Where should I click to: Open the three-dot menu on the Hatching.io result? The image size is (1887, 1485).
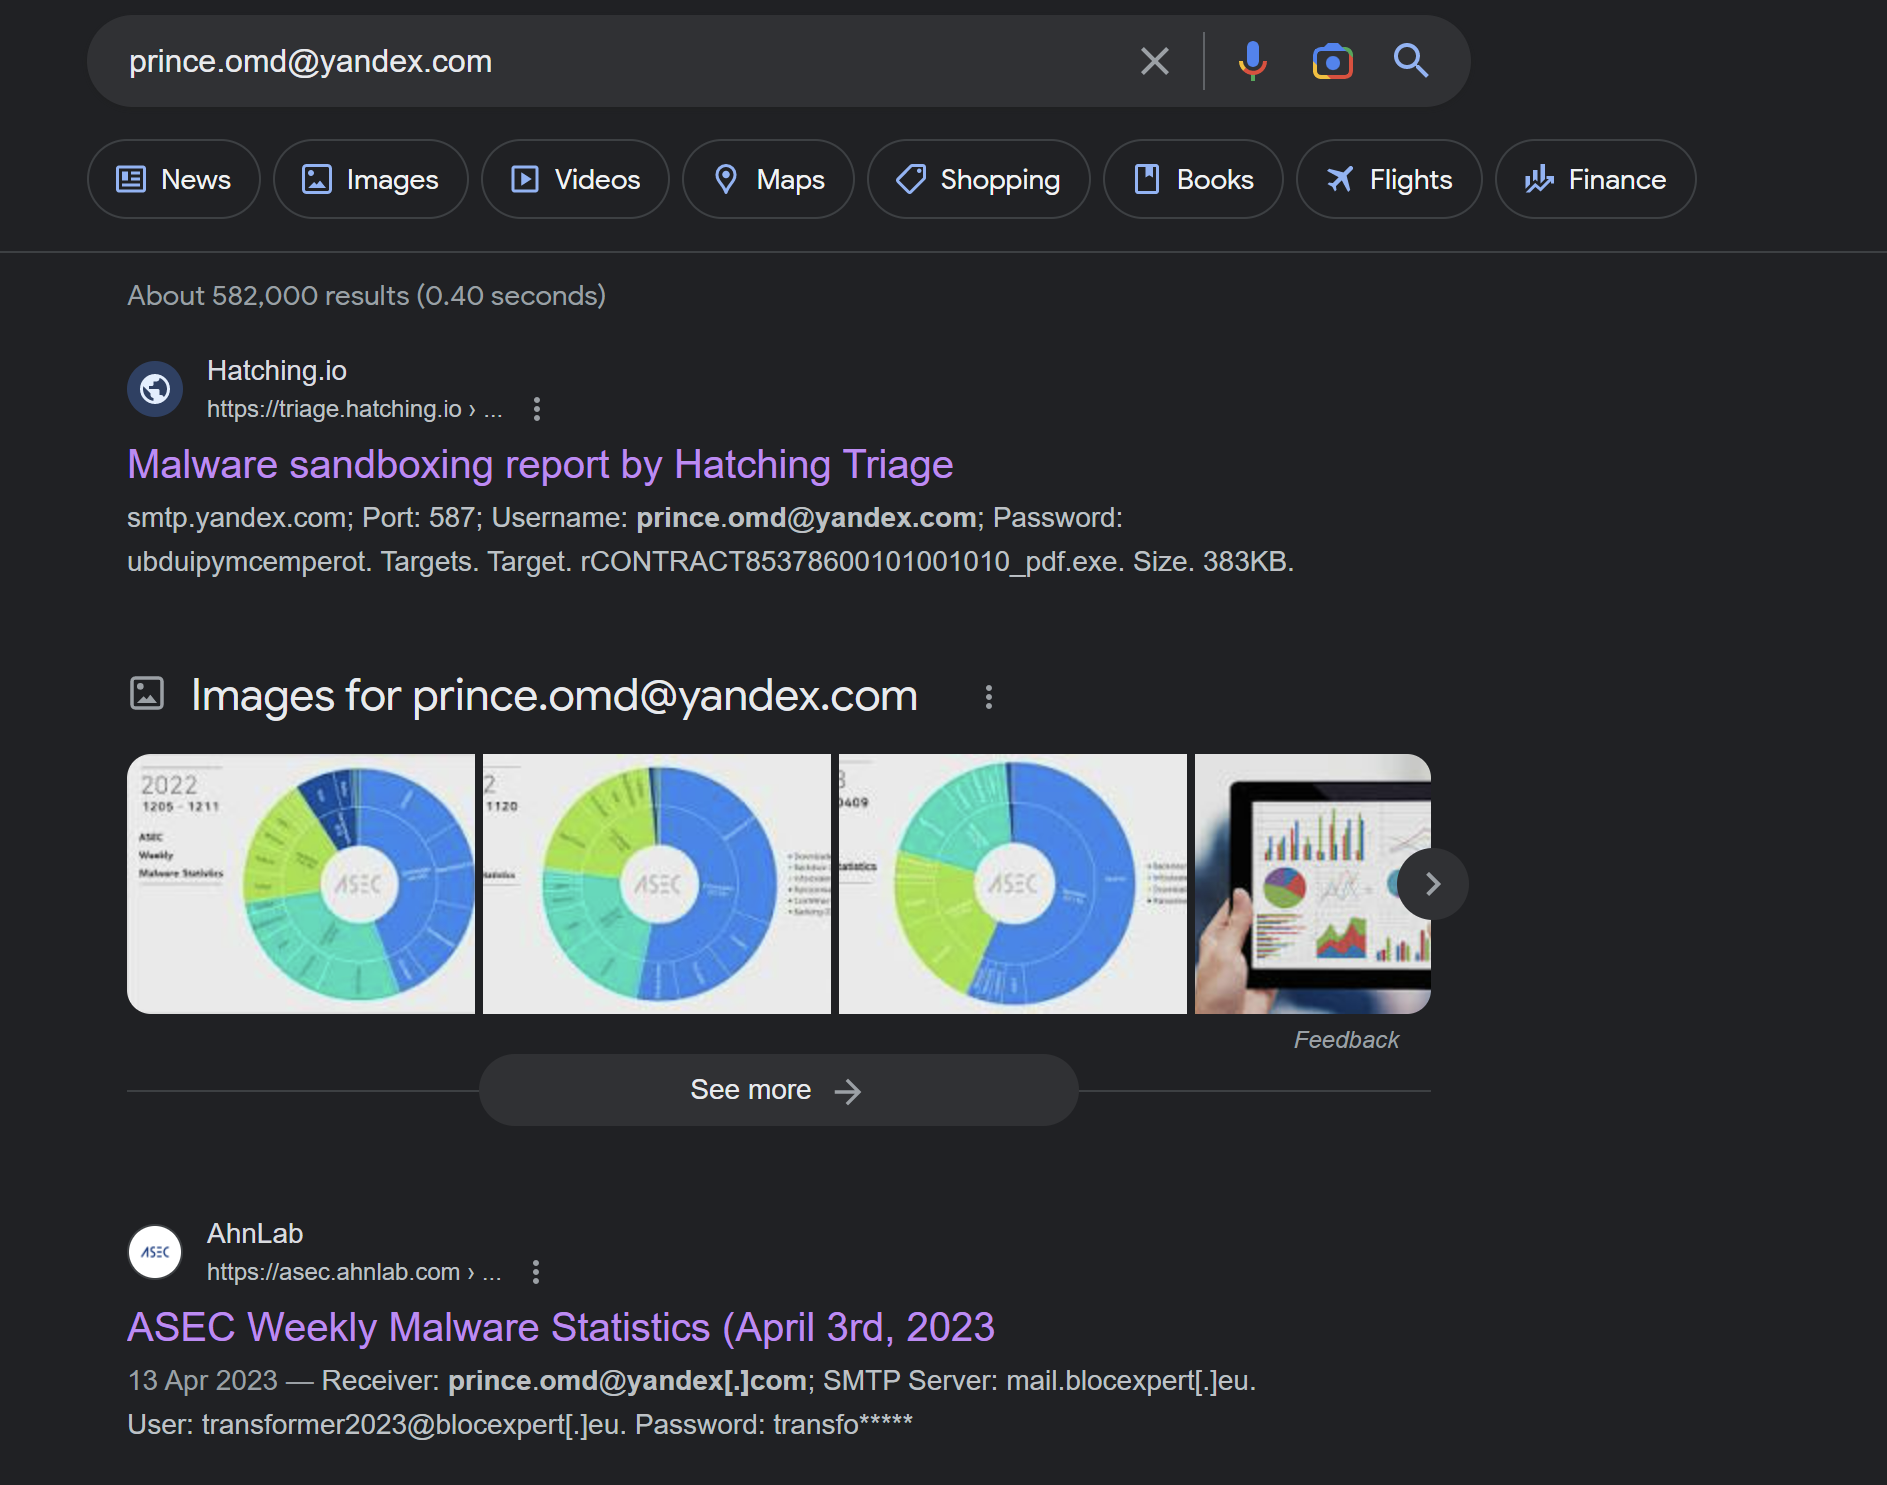[536, 409]
